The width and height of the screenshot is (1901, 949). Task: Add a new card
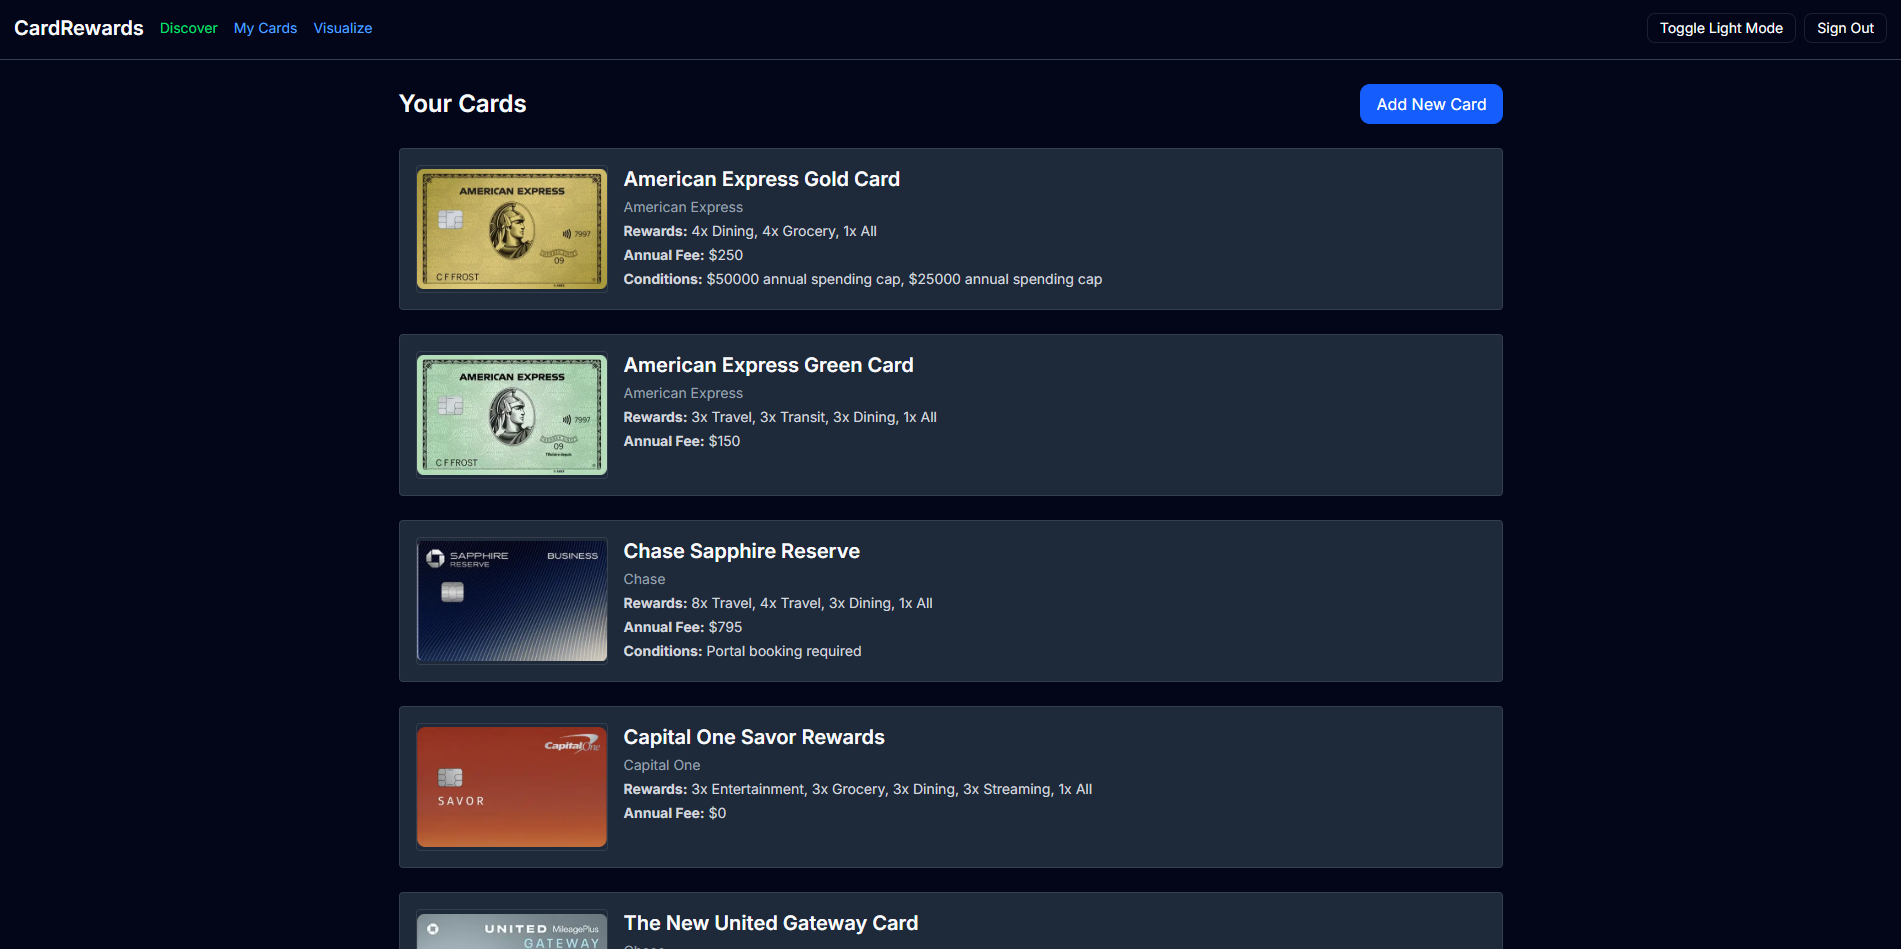point(1431,104)
